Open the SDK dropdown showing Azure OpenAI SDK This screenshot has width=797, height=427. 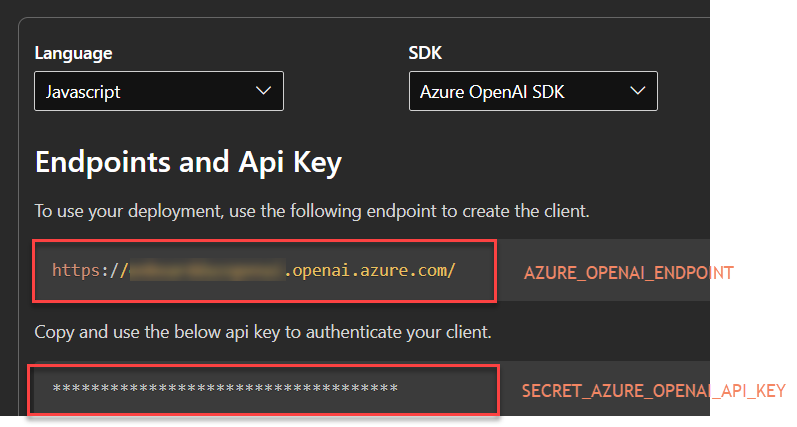(533, 91)
